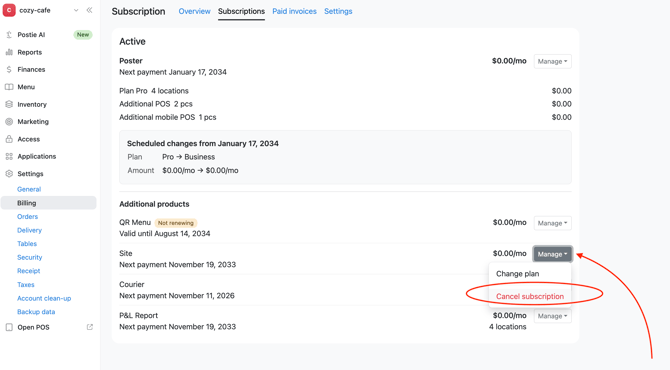Switch to the Paid invoices tab

tap(294, 11)
